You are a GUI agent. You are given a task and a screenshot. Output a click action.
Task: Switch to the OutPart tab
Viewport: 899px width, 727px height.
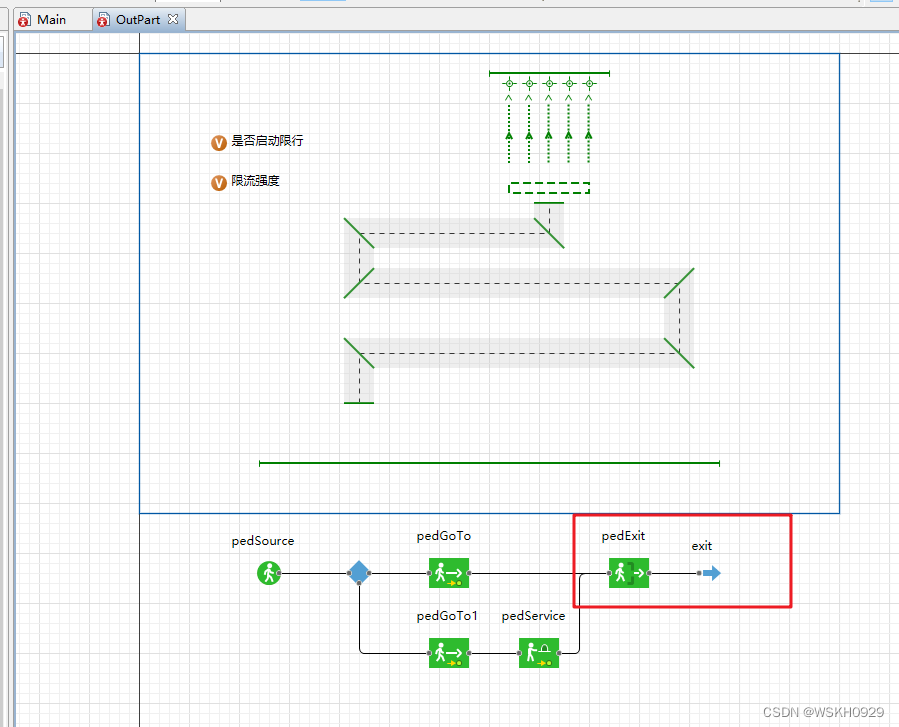pos(138,19)
